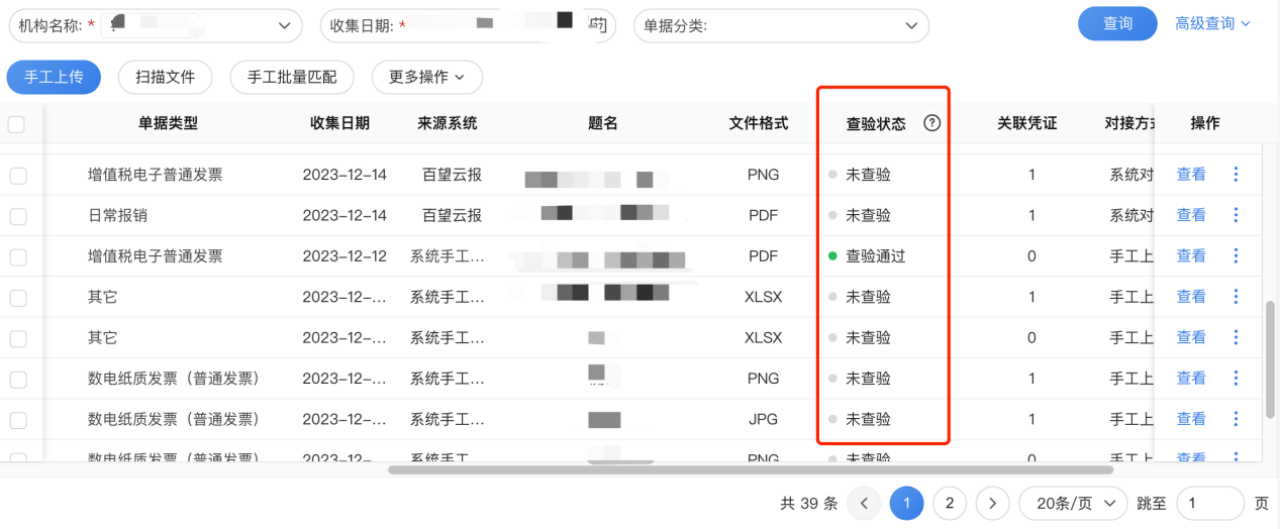The width and height of the screenshot is (1280, 529).
Task: Click the 跳至 page number input box
Action: [1209, 503]
